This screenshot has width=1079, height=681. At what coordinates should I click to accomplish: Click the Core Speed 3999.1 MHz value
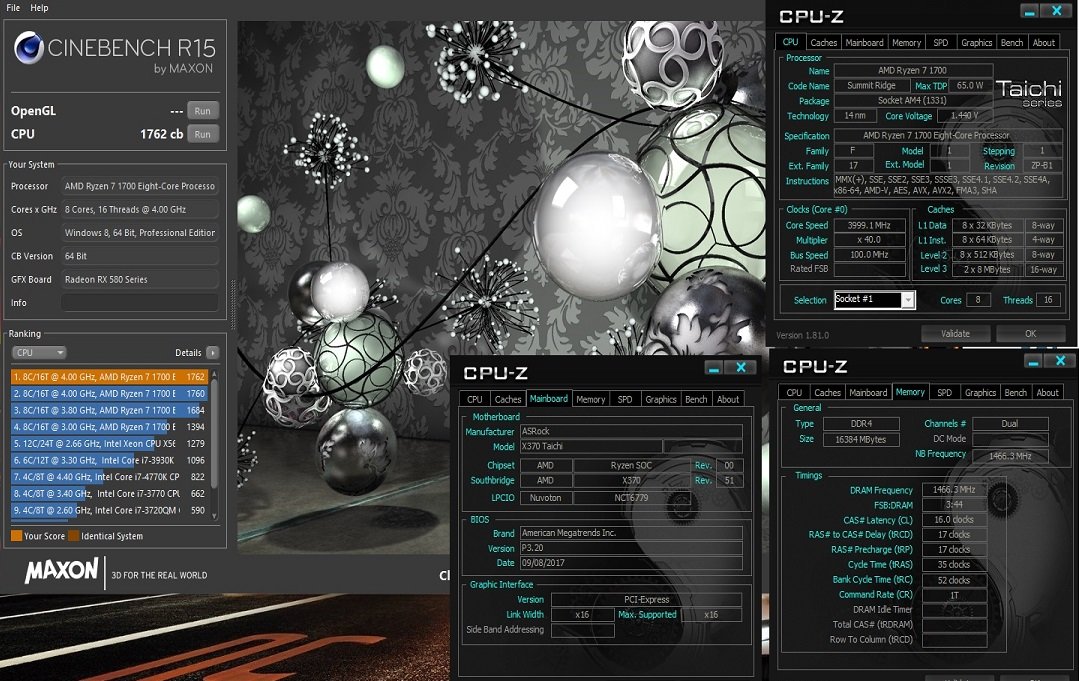(x=870, y=225)
